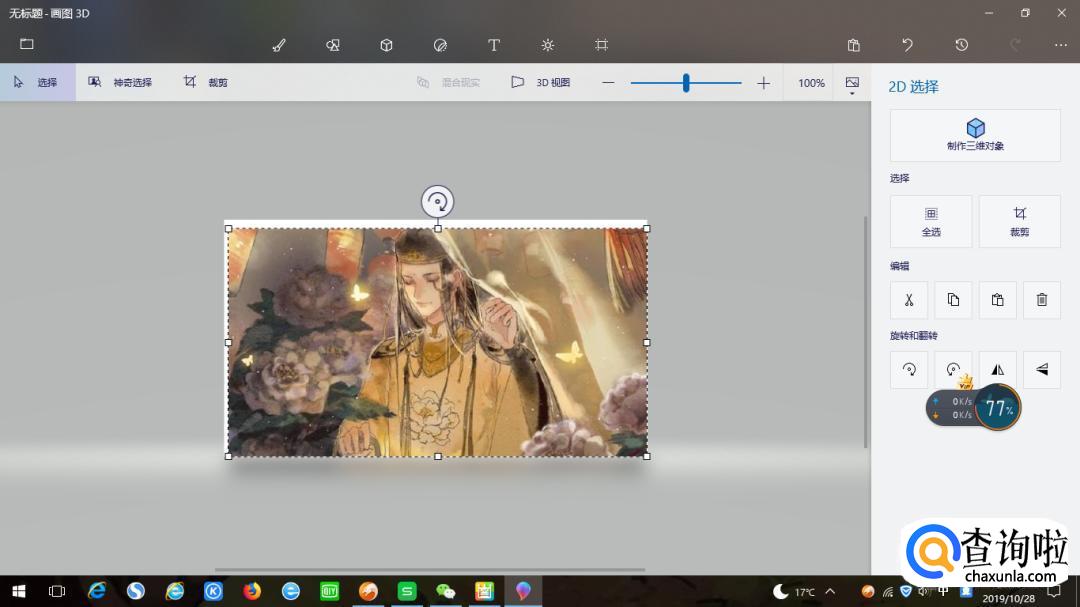Open the 3D shapes cube tool
Screen dimensions: 1080x607
pyautogui.click(x=386, y=45)
